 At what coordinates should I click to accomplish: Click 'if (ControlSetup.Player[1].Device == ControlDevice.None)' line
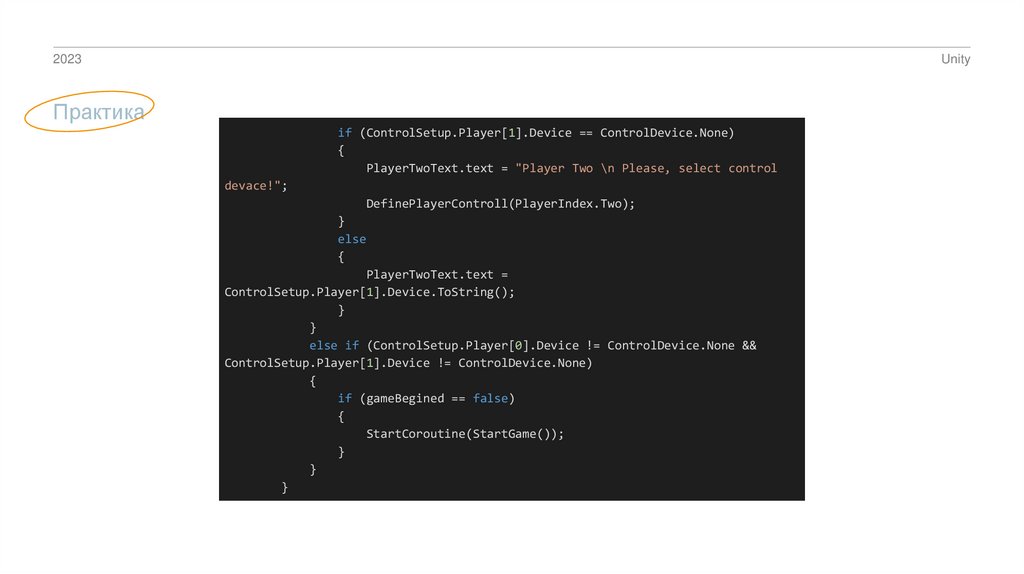click(x=536, y=133)
